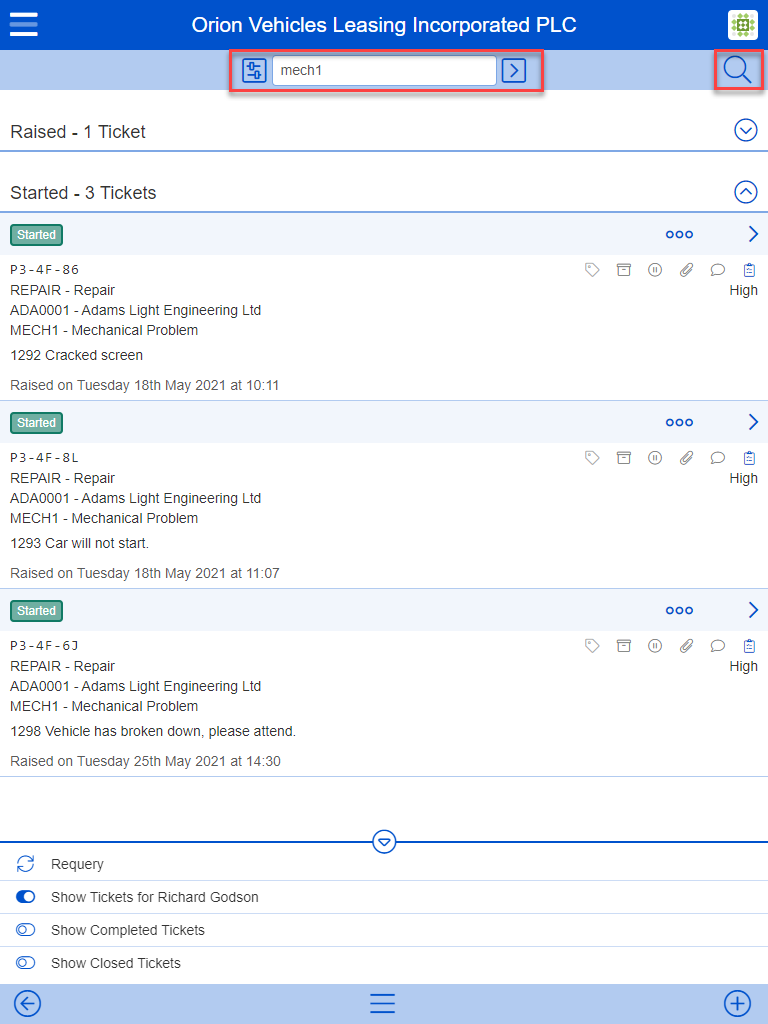Go back using bottom left arrow
The image size is (768, 1024).
(27, 1003)
